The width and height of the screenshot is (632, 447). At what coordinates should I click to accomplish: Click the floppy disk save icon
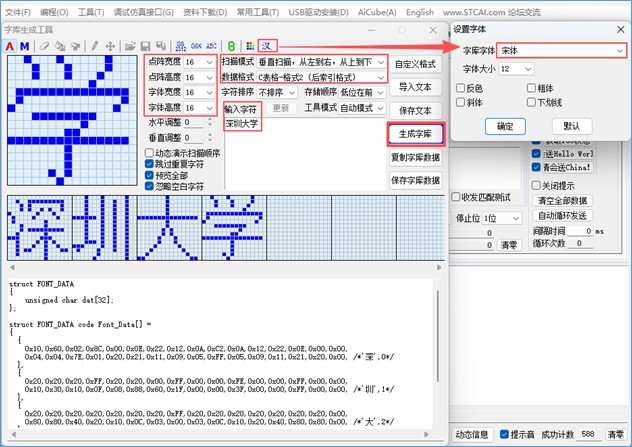145,46
